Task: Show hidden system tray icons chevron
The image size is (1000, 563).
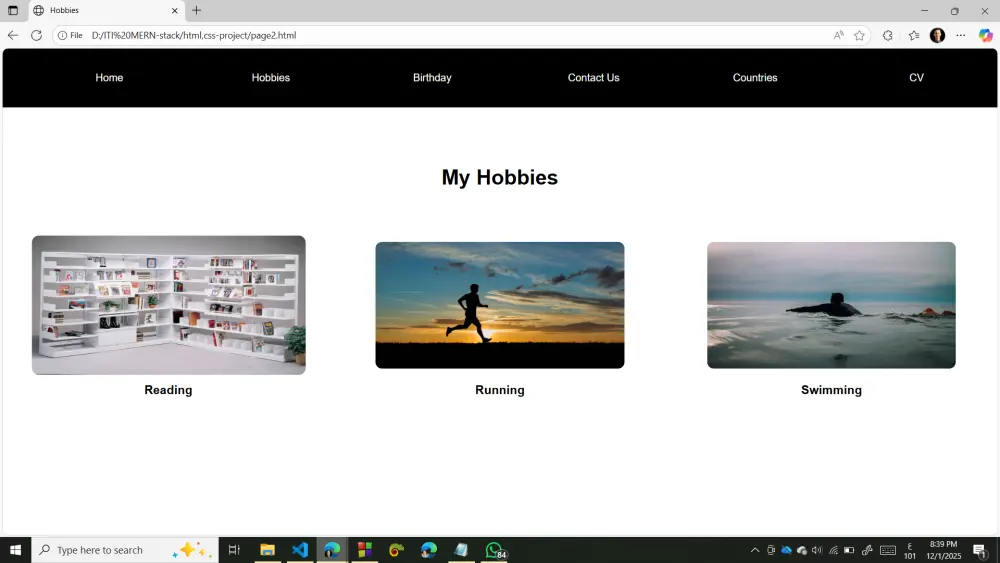Action: (754, 550)
